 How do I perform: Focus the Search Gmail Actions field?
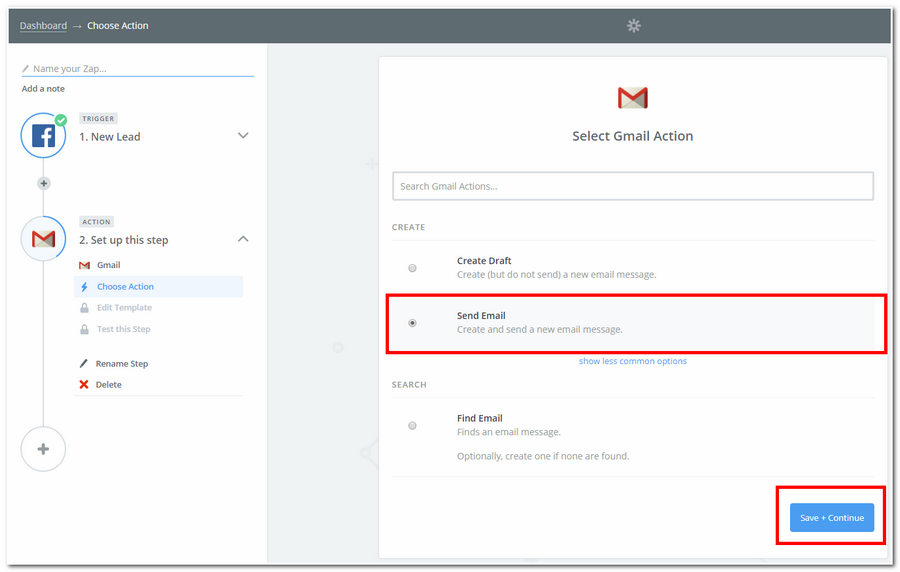point(633,186)
